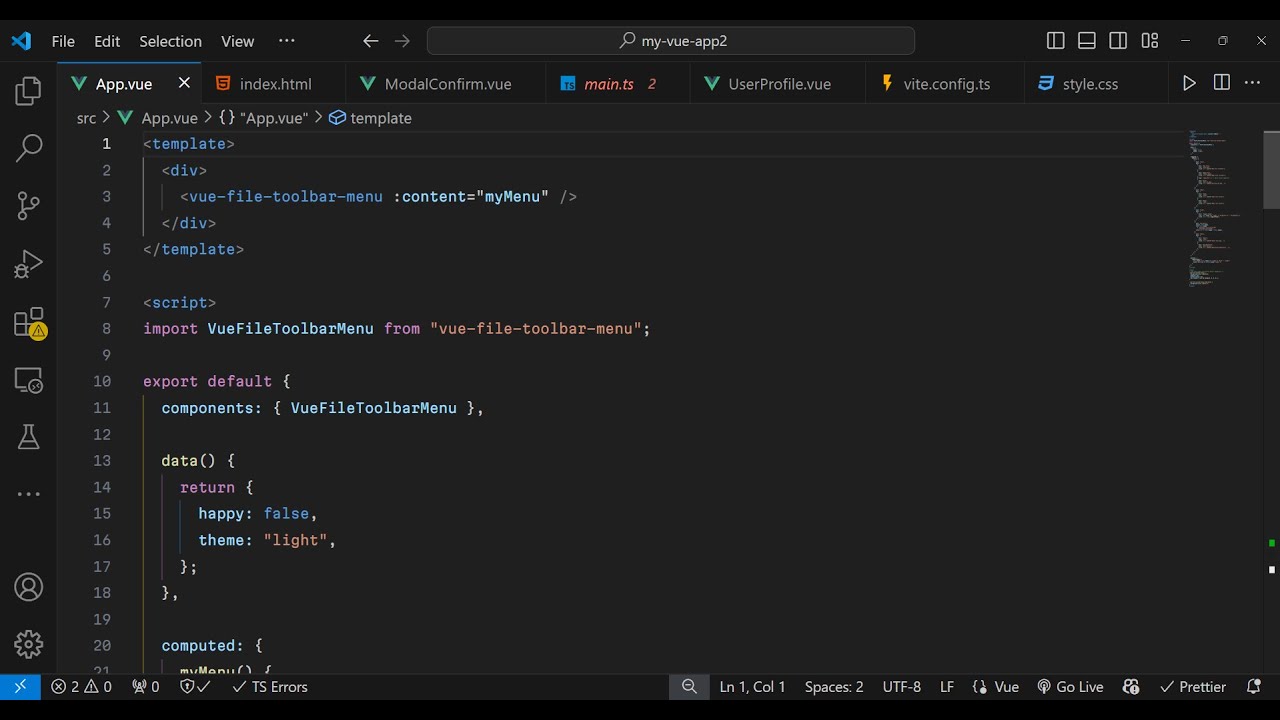
Task: Switch to vite.config.ts tab
Action: click(945, 84)
